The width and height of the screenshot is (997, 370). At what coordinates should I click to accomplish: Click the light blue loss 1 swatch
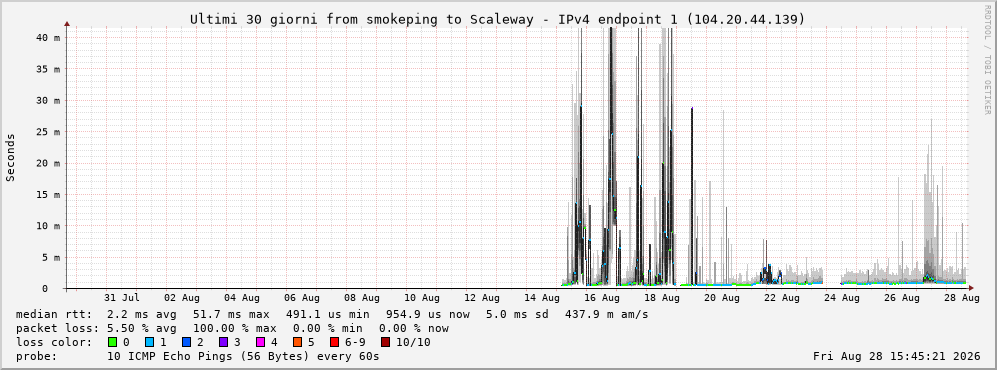coord(149,342)
